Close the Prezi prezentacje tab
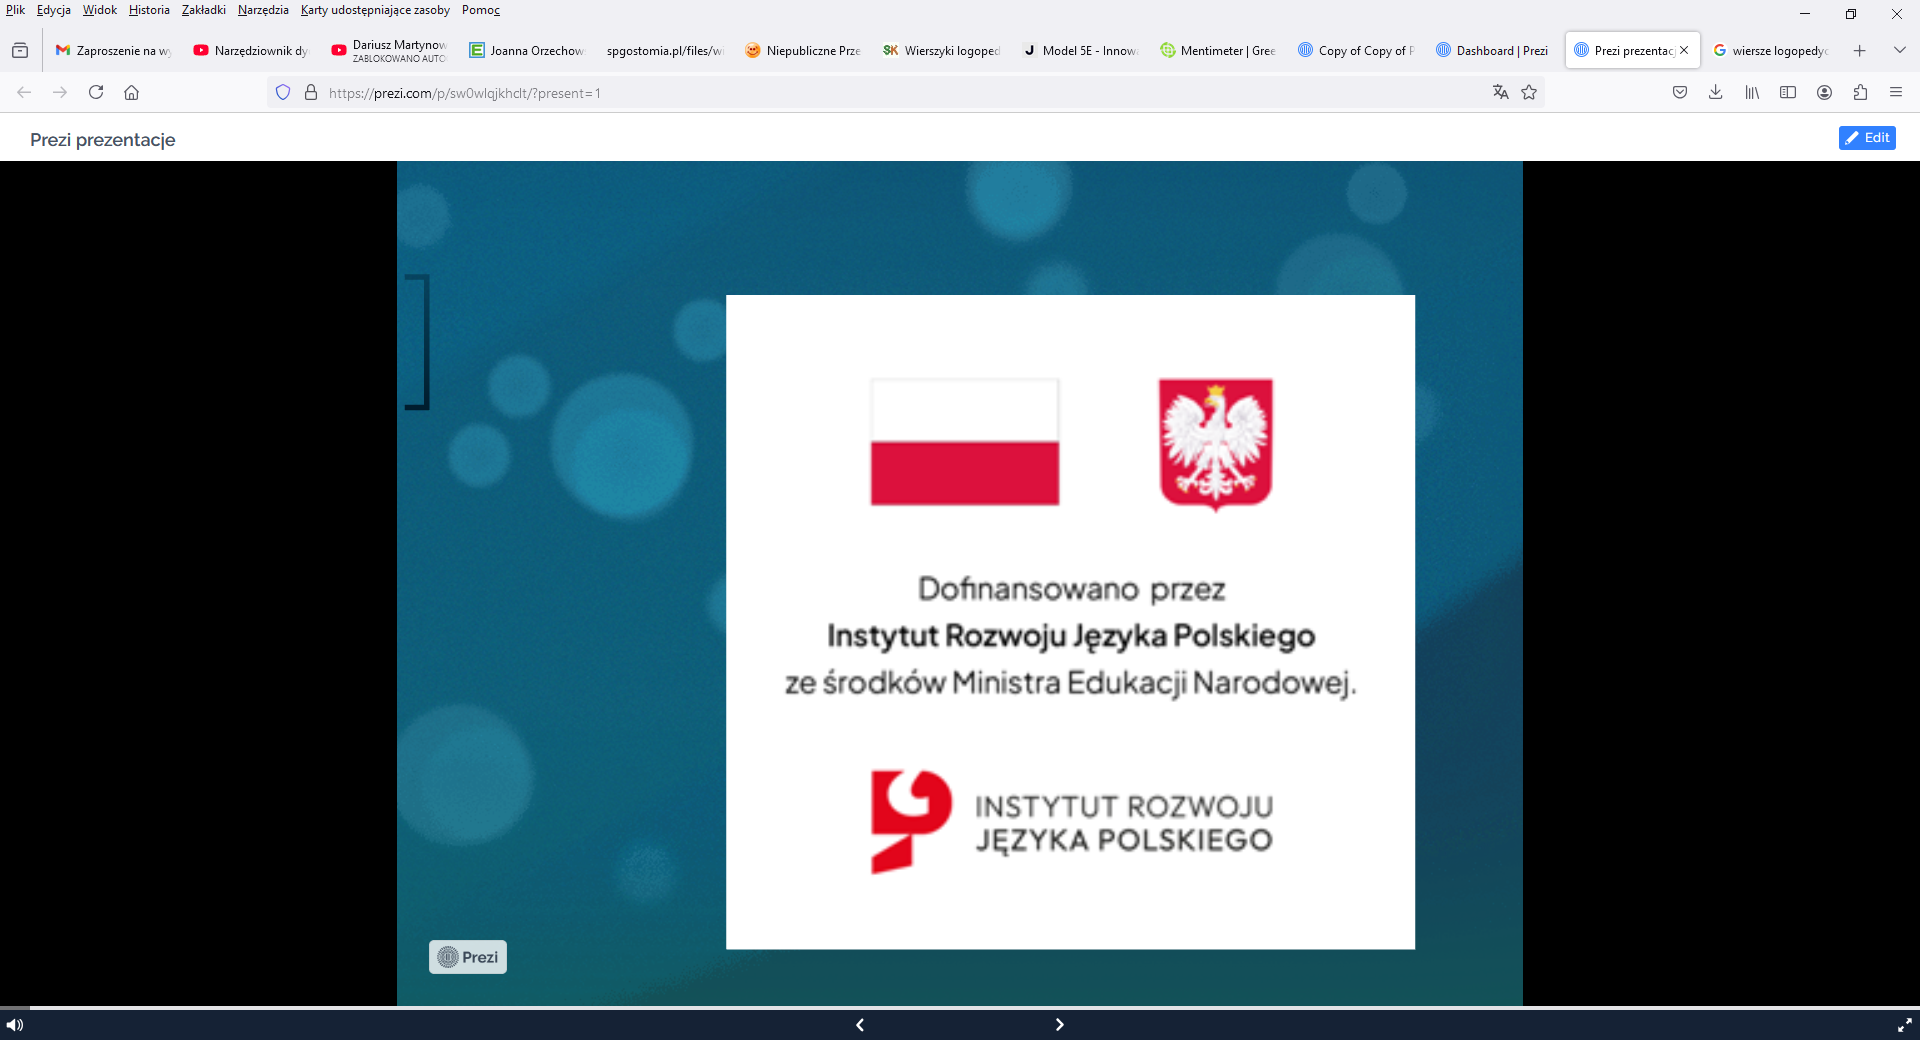 [x=1684, y=50]
